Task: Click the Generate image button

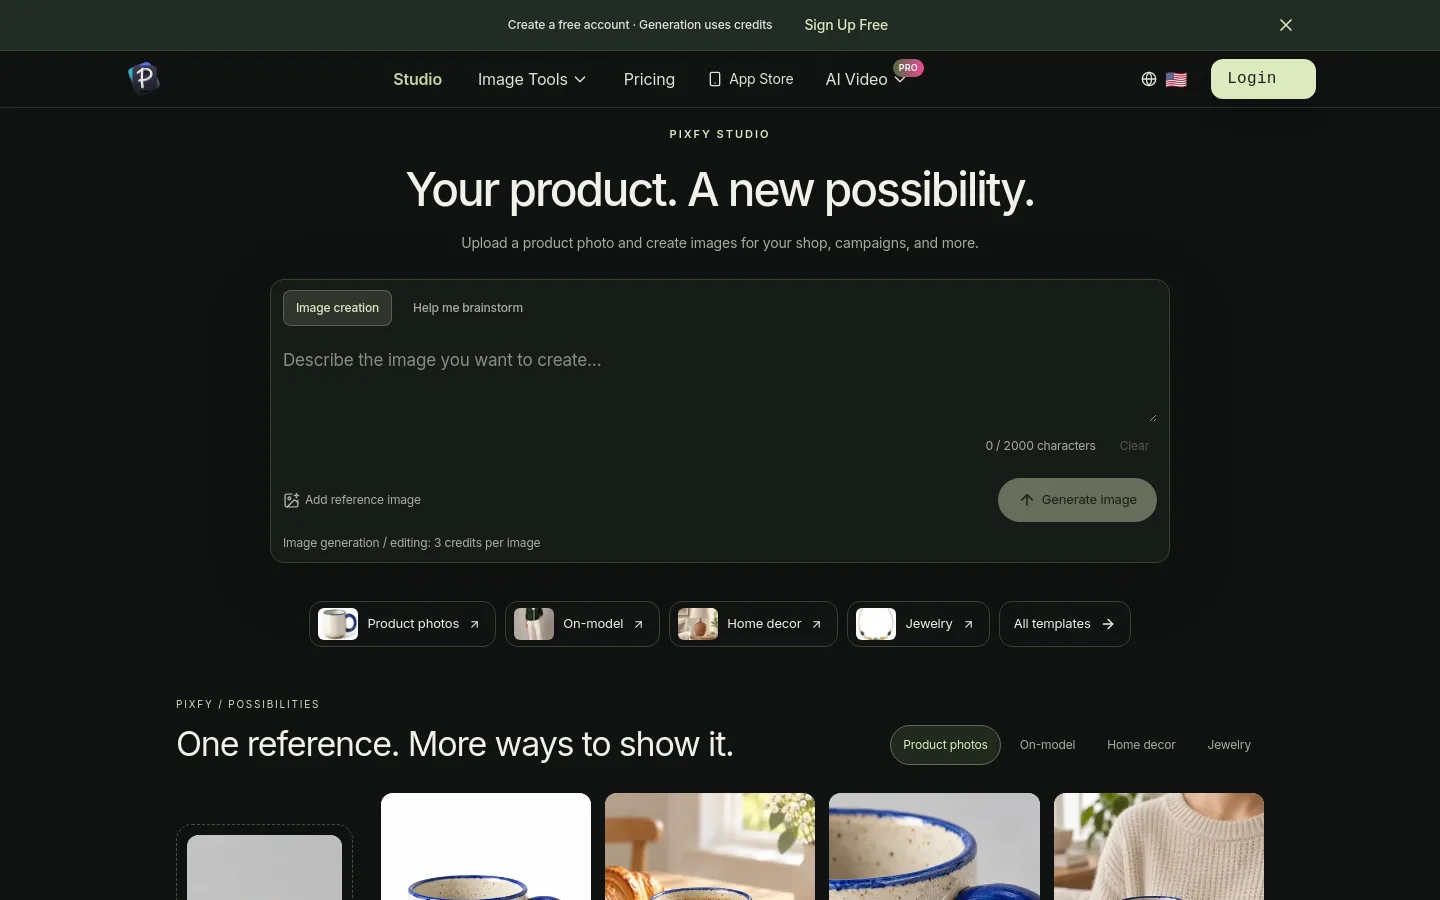Action: 1077,500
